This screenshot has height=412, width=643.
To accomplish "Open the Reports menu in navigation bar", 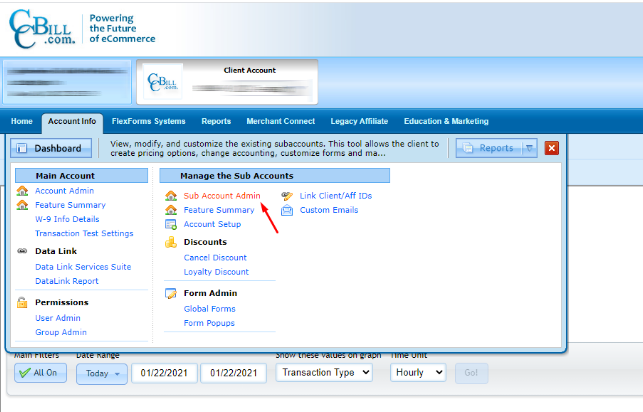I will (216, 121).
